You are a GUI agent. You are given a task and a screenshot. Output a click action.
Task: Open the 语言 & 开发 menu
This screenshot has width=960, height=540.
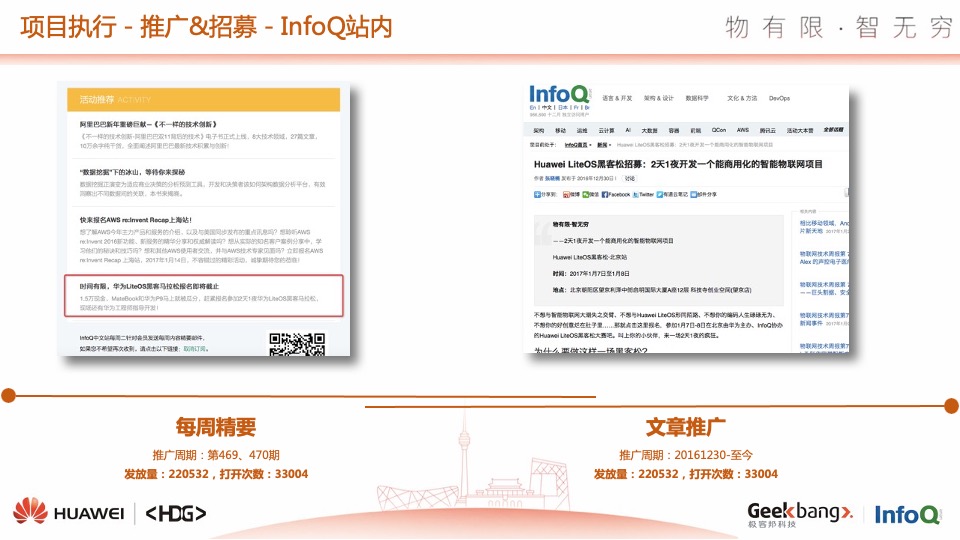point(617,98)
